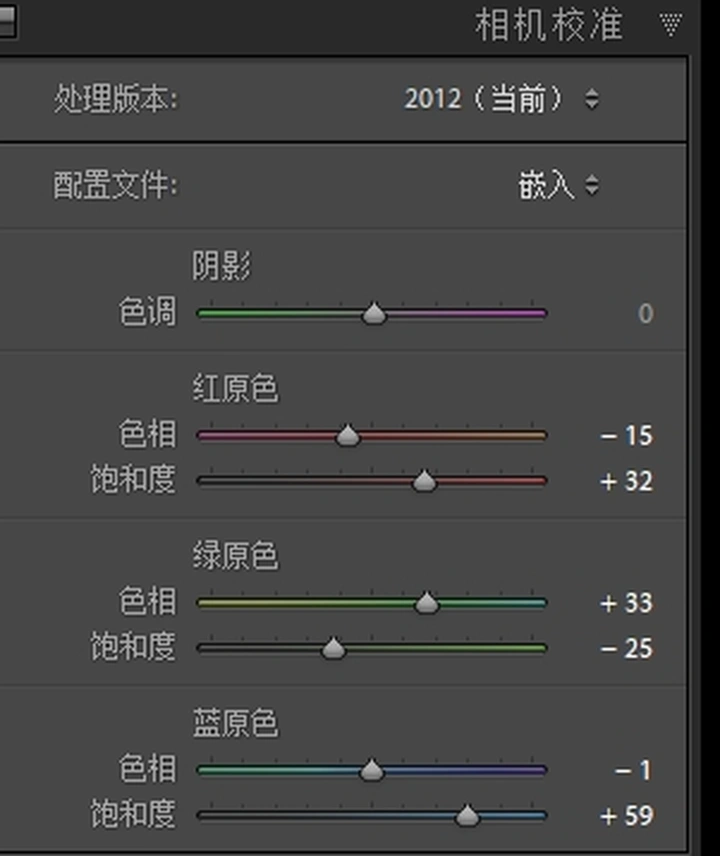720x856 pixels.
Task: Select the 阴影 色调 value 0
Action: pos(645,313)
